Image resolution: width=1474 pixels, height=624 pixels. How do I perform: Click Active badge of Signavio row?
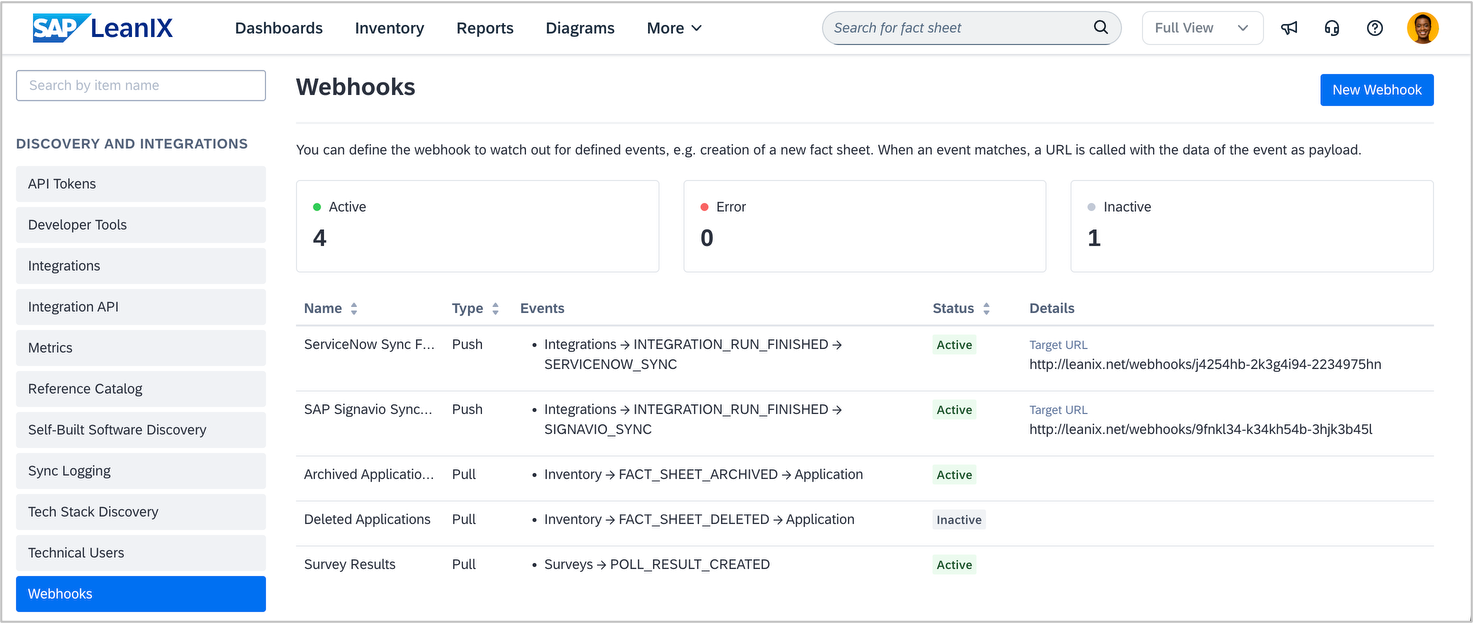954,410
